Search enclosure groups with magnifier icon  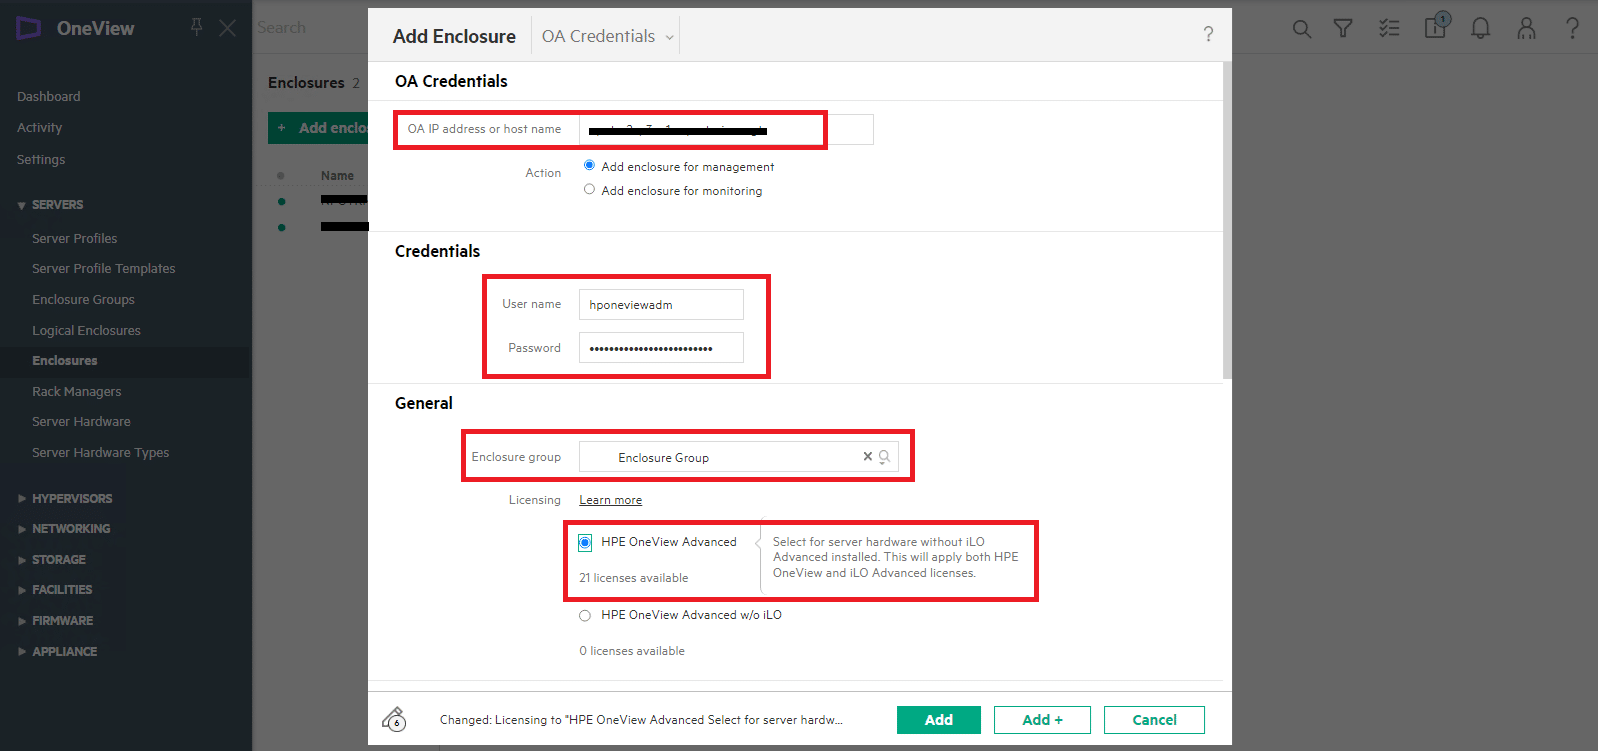(x=884, y=457)
